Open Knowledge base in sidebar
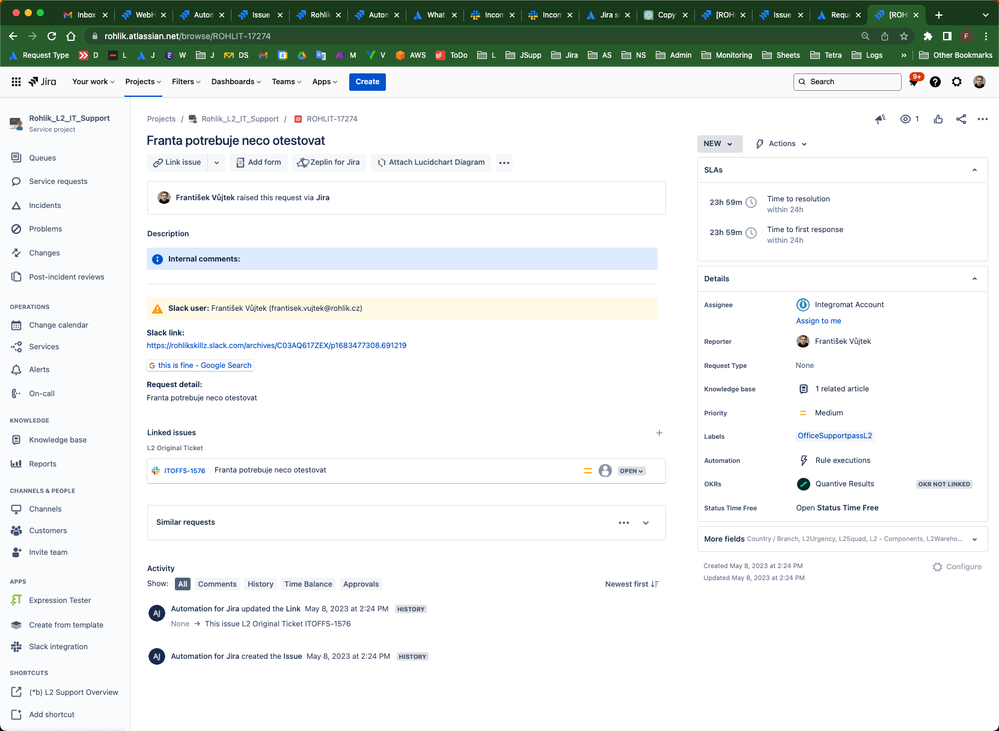This screenshot has height=731, width=999. coord(57,440)
